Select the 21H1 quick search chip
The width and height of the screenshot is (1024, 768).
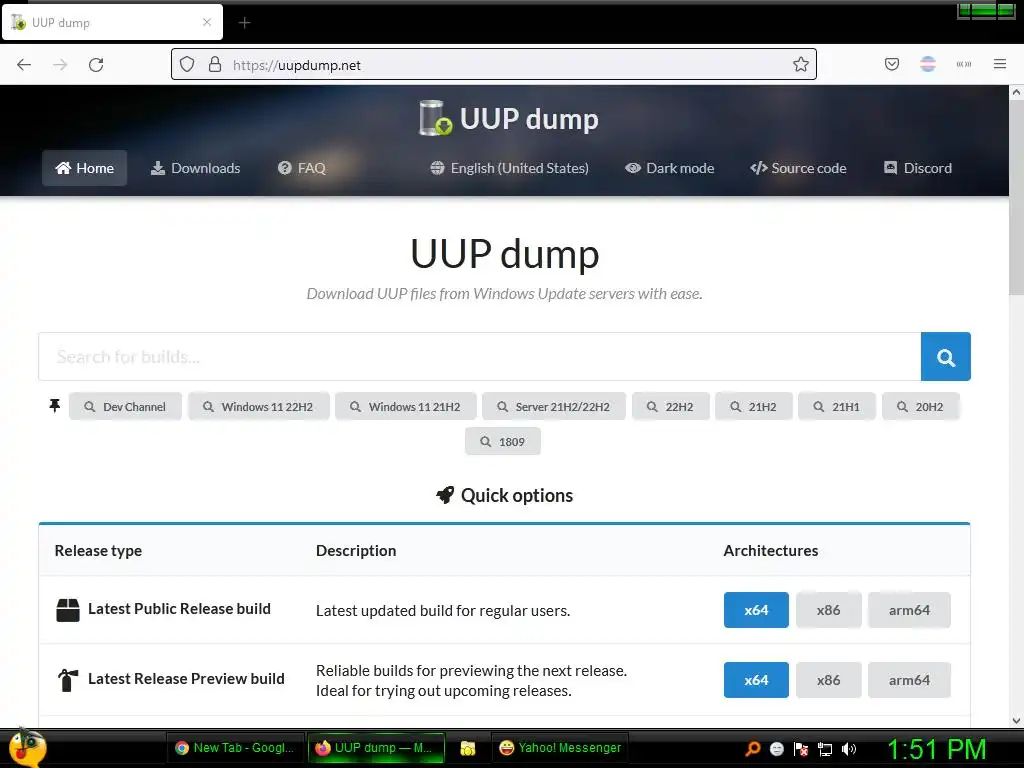click(837, 406)
